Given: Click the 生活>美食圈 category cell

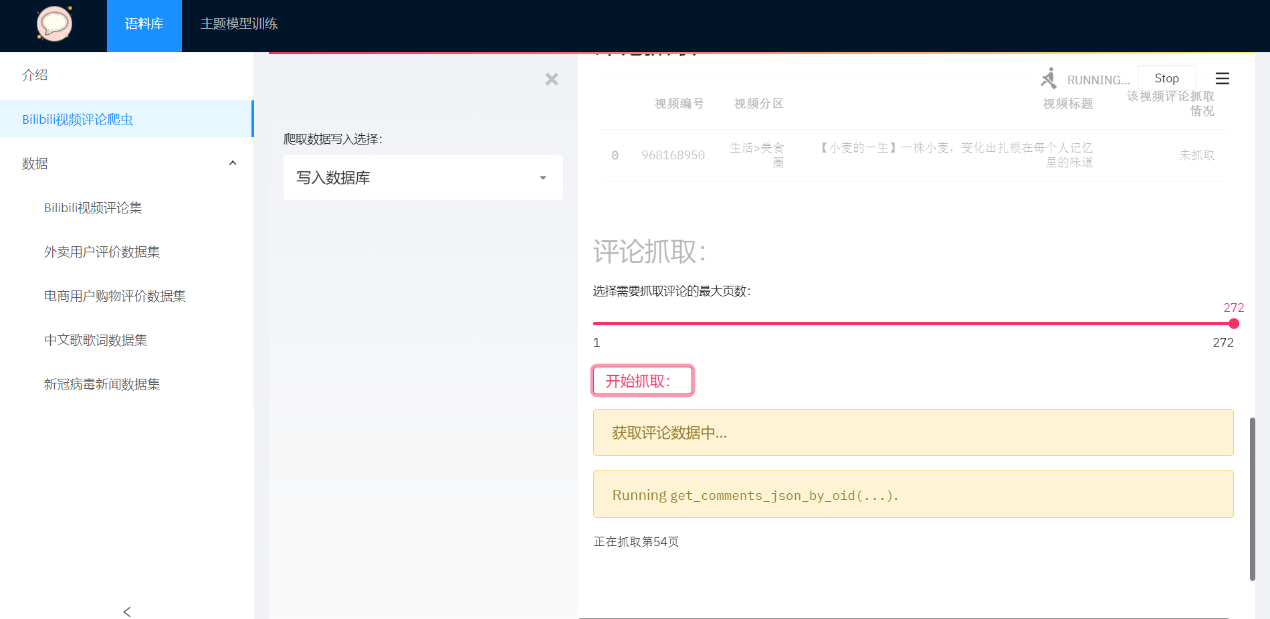Looking at the screenshot, I should click(x=758, y=155).
